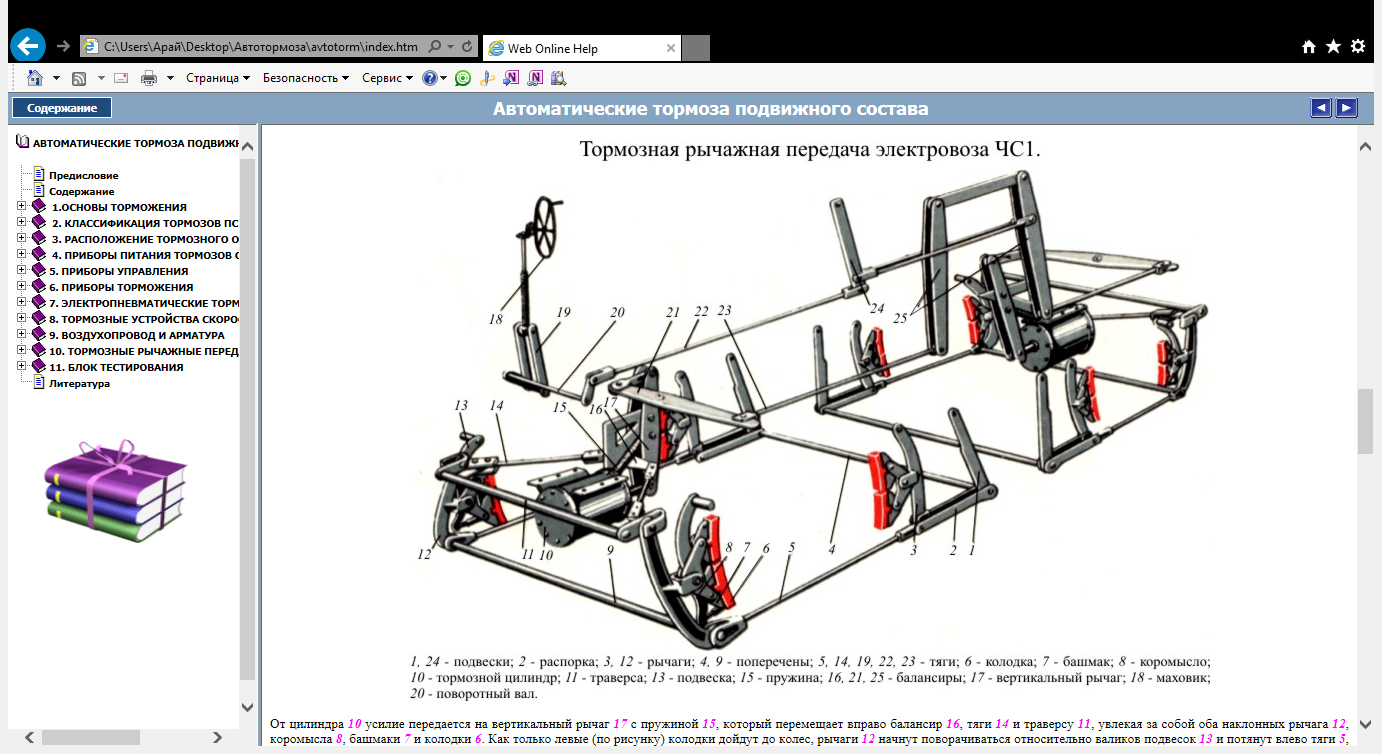This screenshot has width=1382, height=754.
Task: Expand the 3. РАСПОЛОЖЕНИЕ ТОРМОЗНОГО node
Action: 22,239
